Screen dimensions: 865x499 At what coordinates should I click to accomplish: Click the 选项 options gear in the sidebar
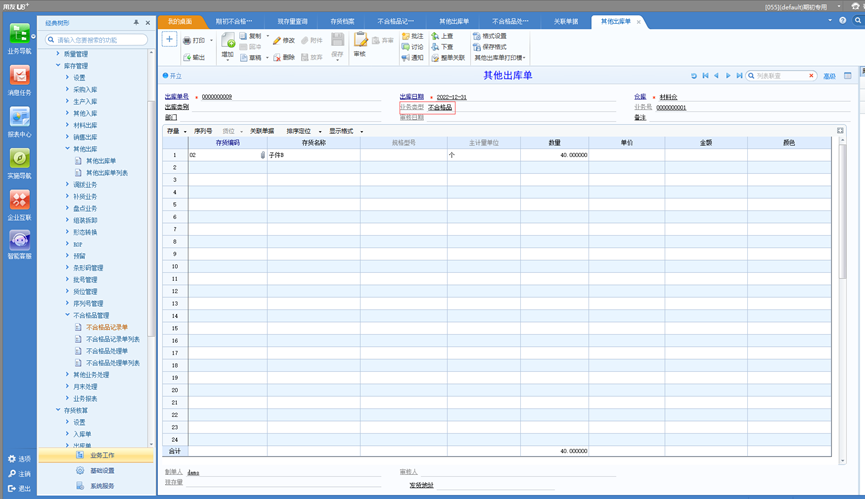(x=19, y=459)
